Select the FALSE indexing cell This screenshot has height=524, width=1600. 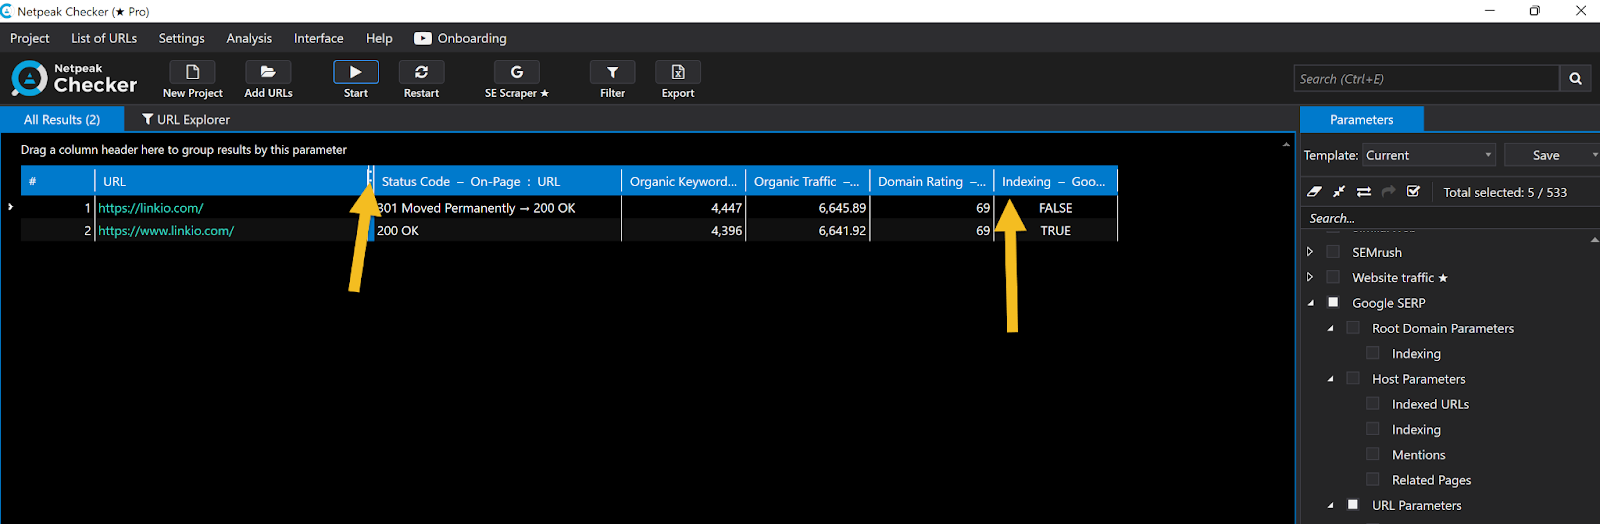[1055, 208]
